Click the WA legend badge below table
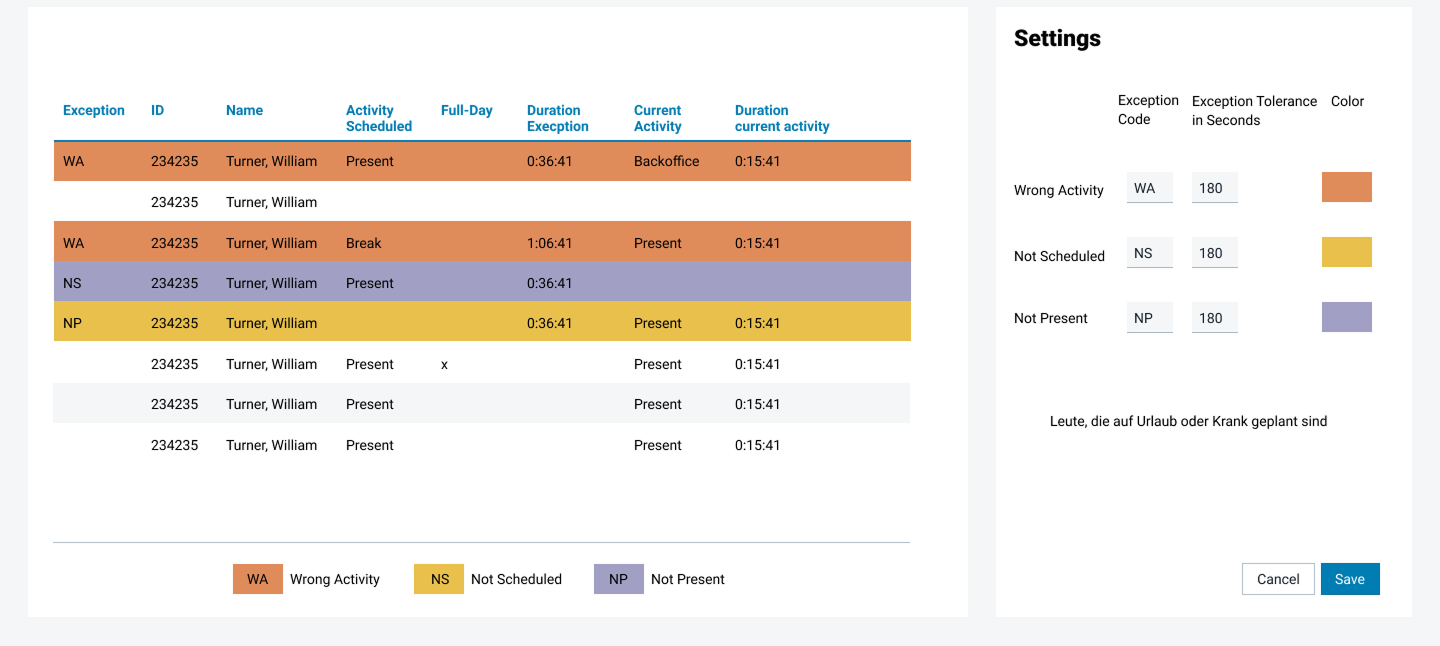The width and height of the screenshot is (1440, 646). click(x=258, y=579)
